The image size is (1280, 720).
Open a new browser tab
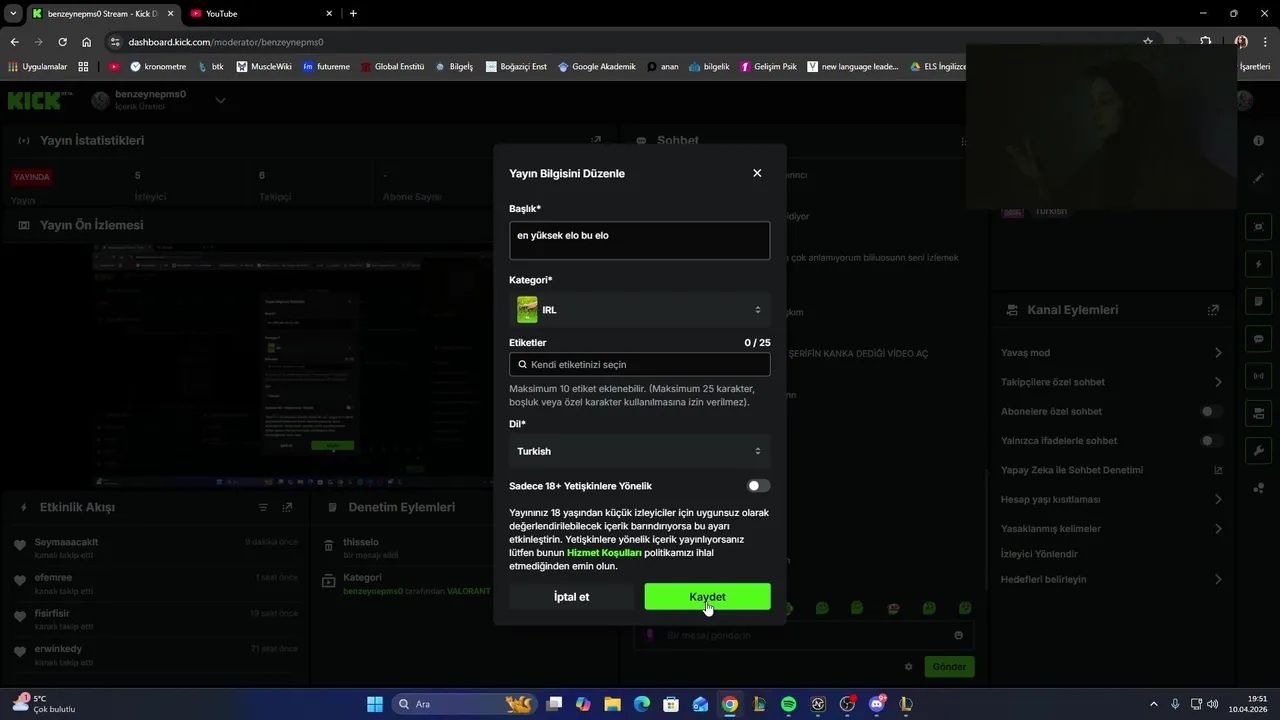[353, 14]
